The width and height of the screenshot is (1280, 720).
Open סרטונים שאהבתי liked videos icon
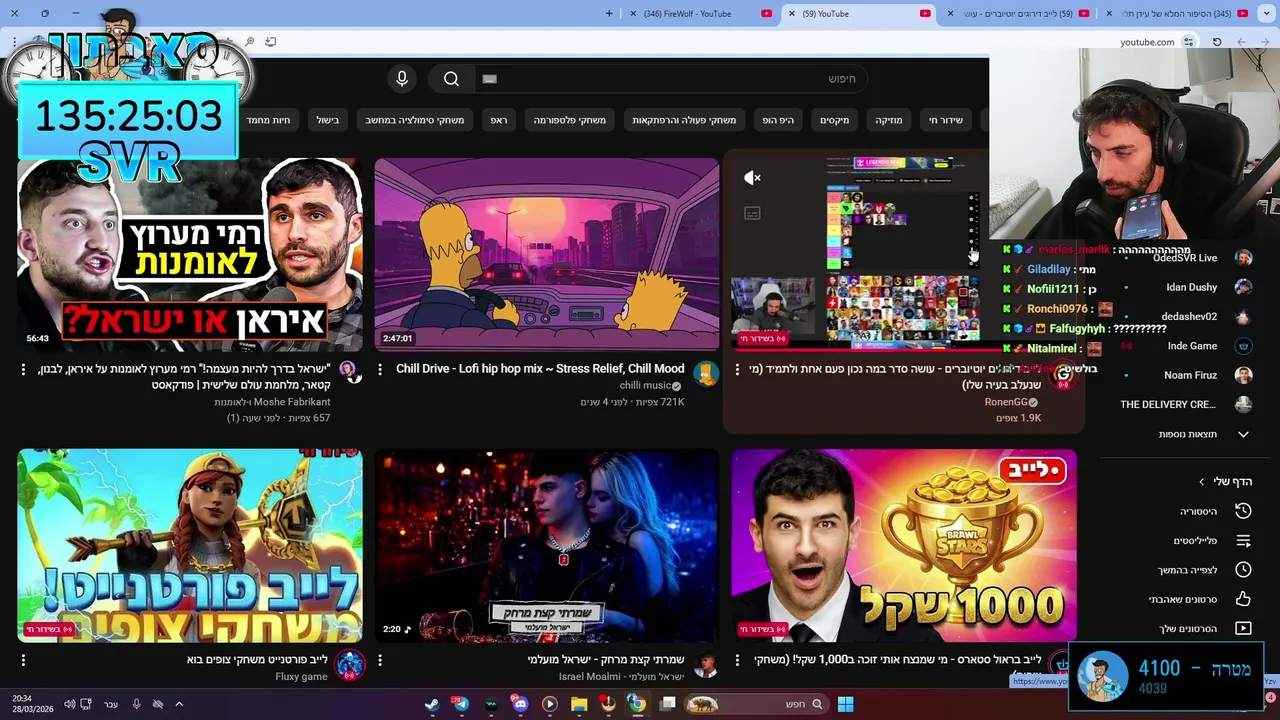[1243, 599]
